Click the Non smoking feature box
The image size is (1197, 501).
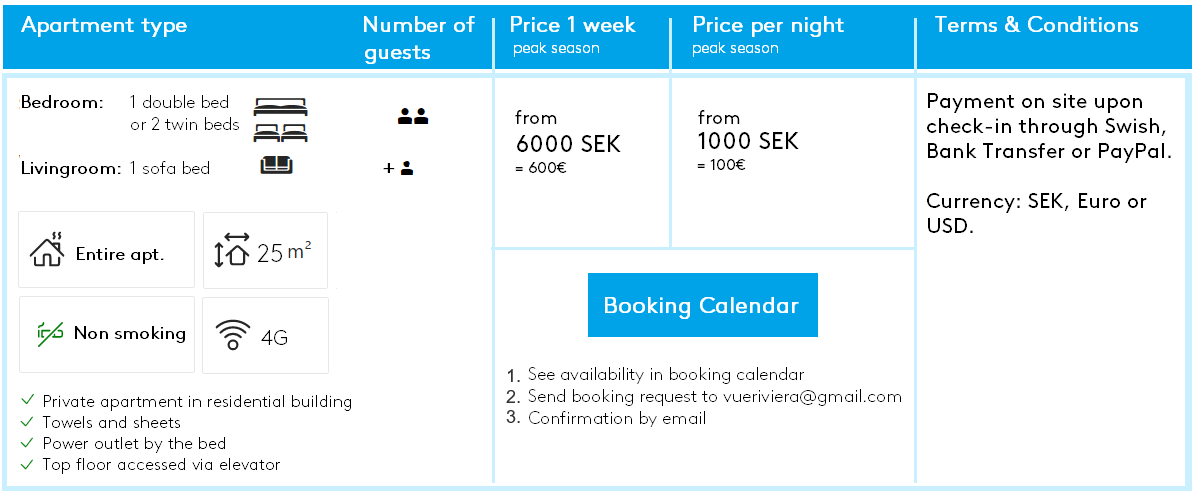107,335
